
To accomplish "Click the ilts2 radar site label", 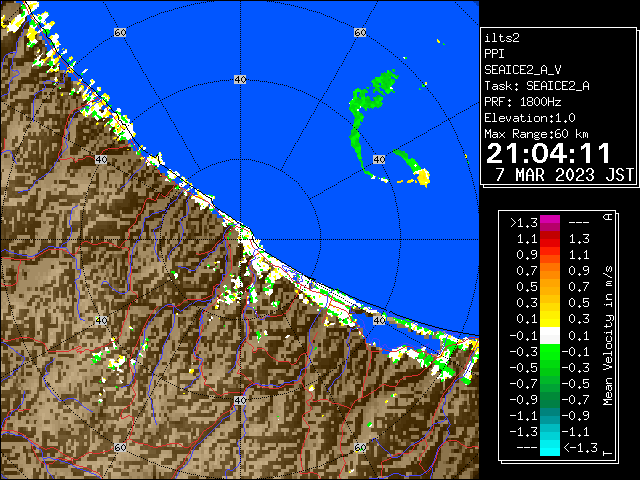I will pyautogui.click(x=502, y=38).
